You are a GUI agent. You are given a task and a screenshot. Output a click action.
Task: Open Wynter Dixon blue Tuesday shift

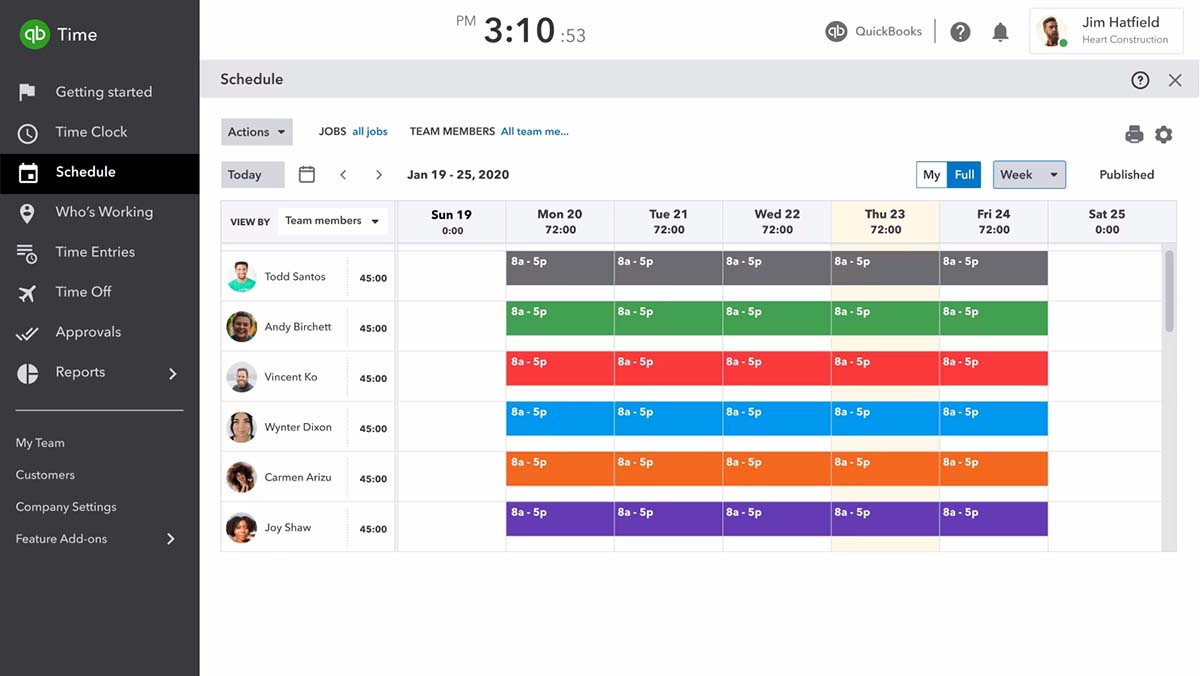(x=668, y=418)
